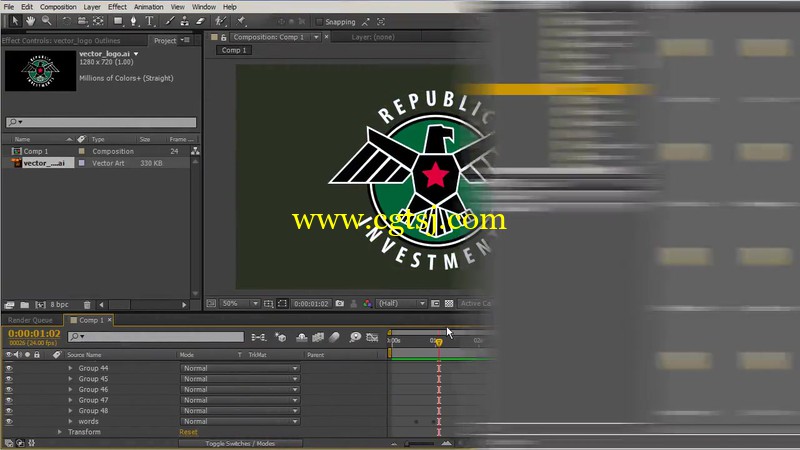This screenshot has width=800, height=450.
Task: Click the Interpret Footage icon in Project panel
Action: click(x=9, y=305)
